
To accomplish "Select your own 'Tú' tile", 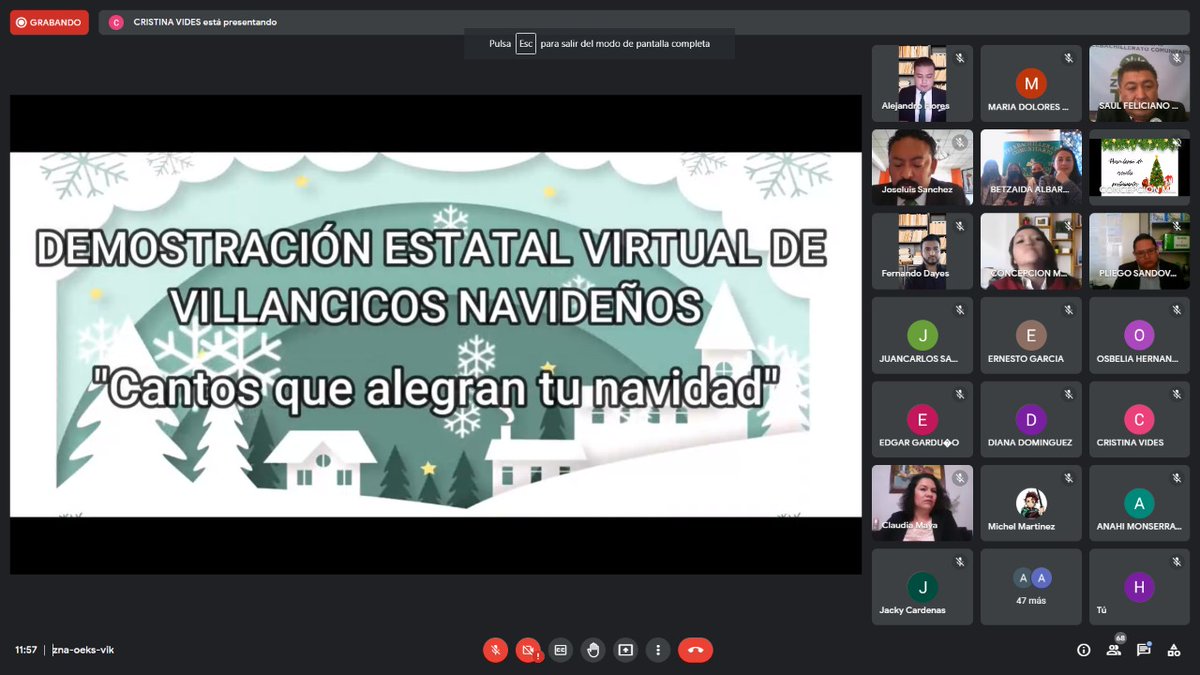I will click(x=1139, y=587).
